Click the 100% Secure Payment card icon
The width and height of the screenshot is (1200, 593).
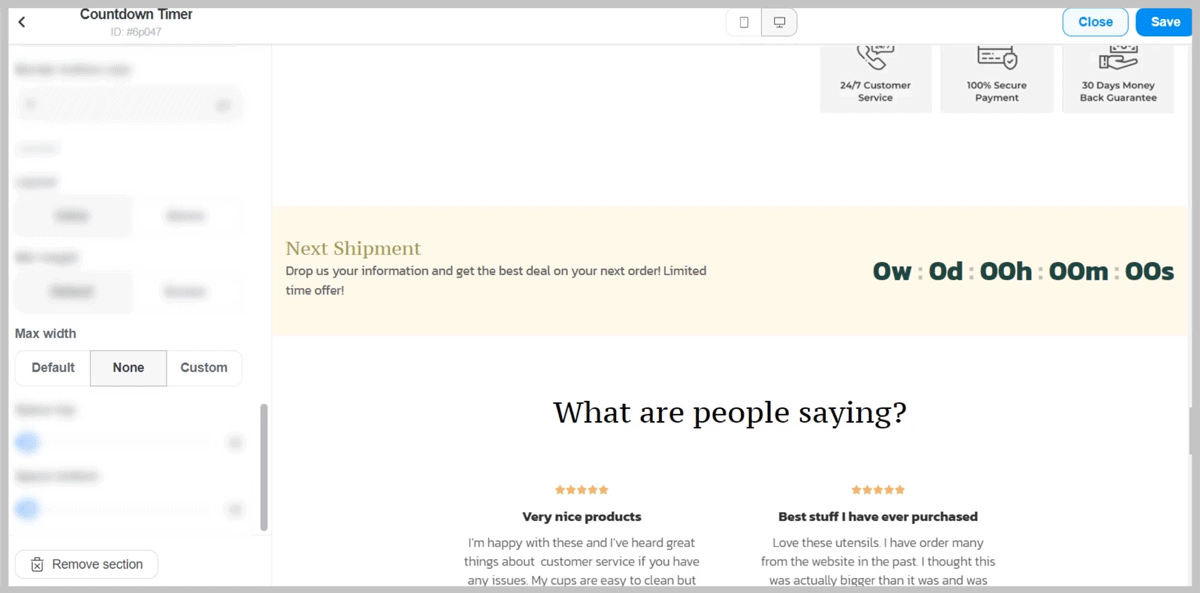click(997, 56)
